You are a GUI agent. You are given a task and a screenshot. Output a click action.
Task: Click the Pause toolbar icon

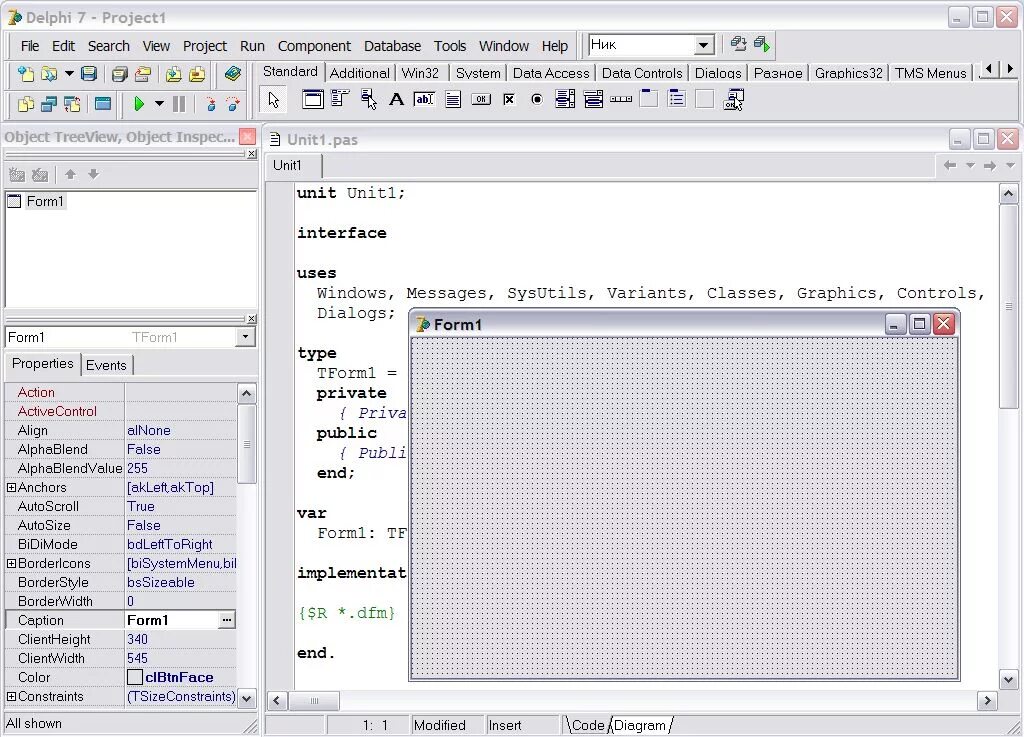179,104
